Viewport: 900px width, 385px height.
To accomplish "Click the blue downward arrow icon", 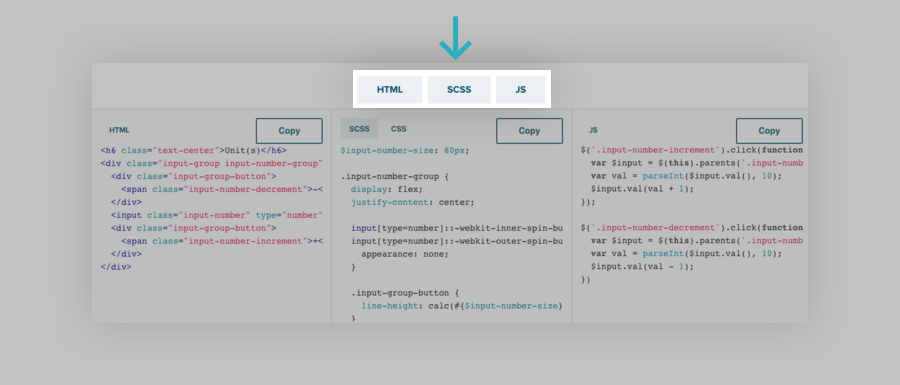I will coord(455,38).
